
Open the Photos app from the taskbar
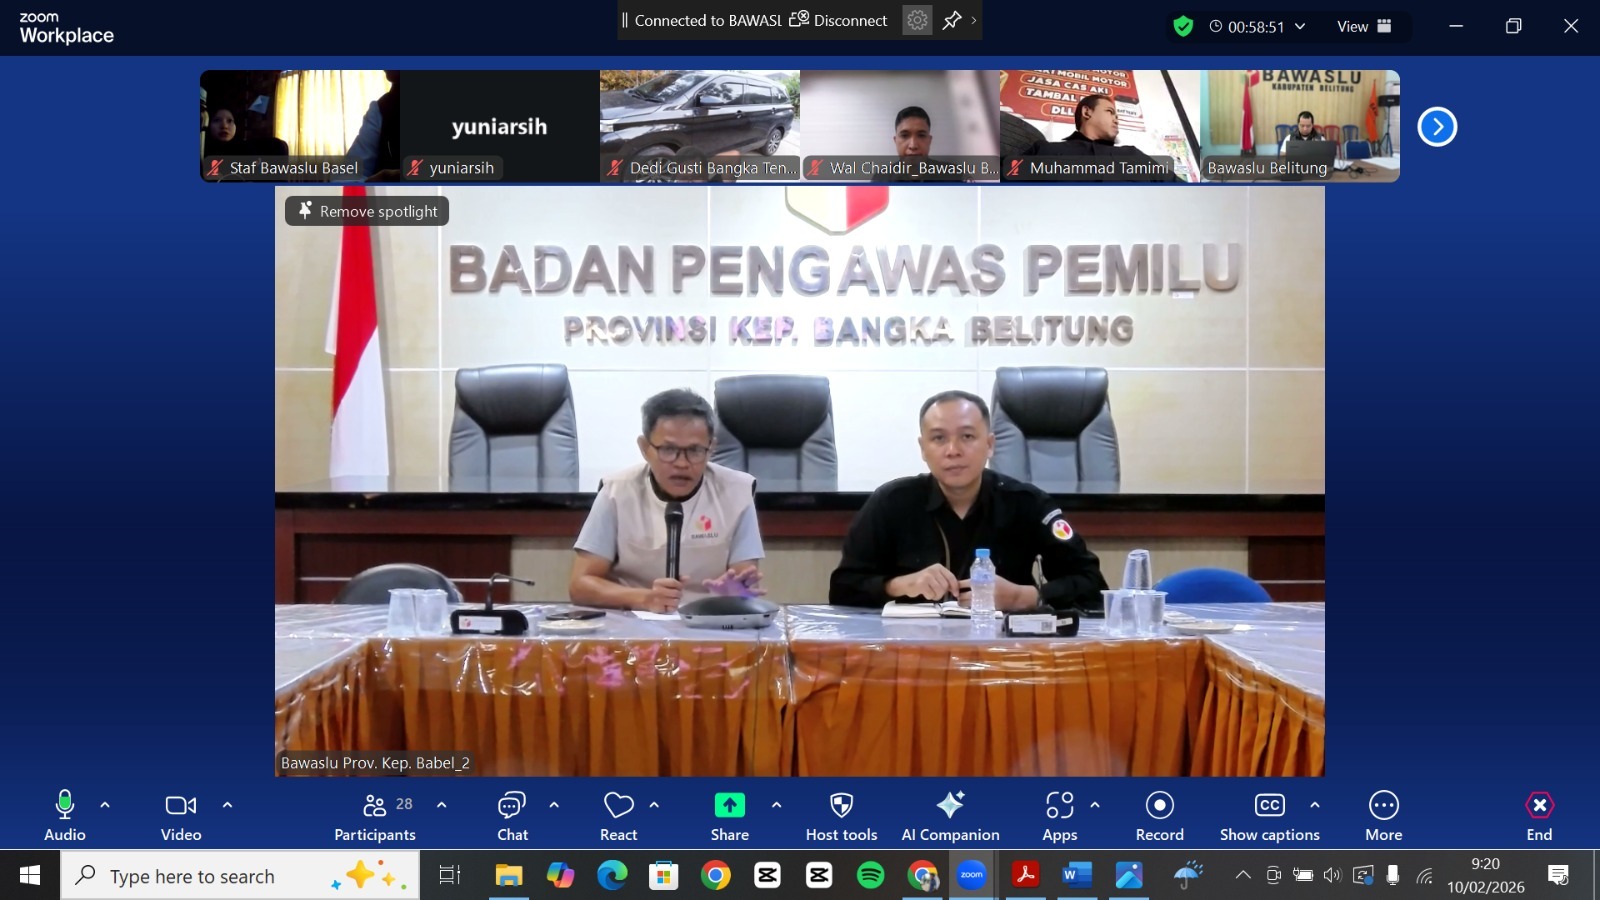click(1129, 876)
